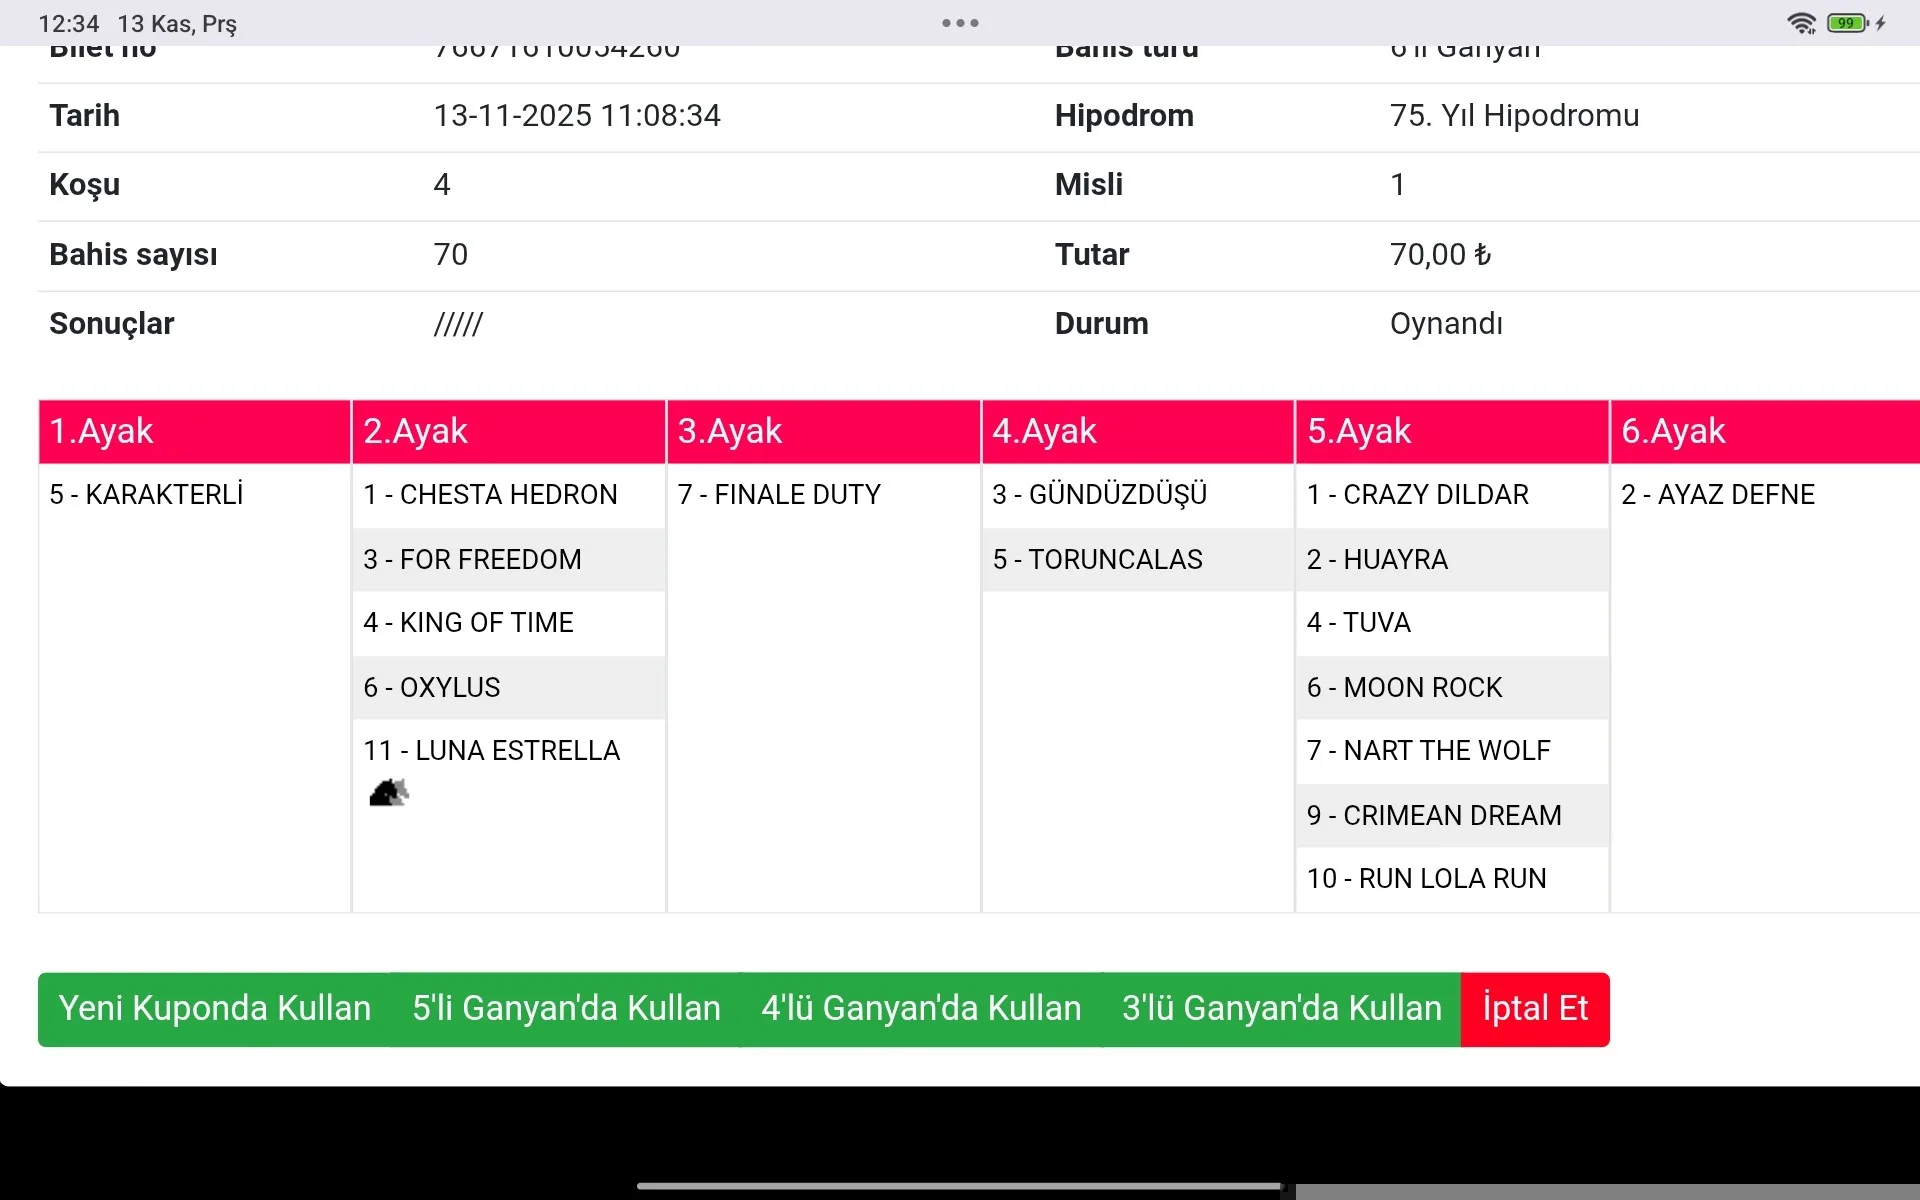
Task: Cancel ticket with İptal Et button
Action: pyautogui.click(x=1534, y=1009)
